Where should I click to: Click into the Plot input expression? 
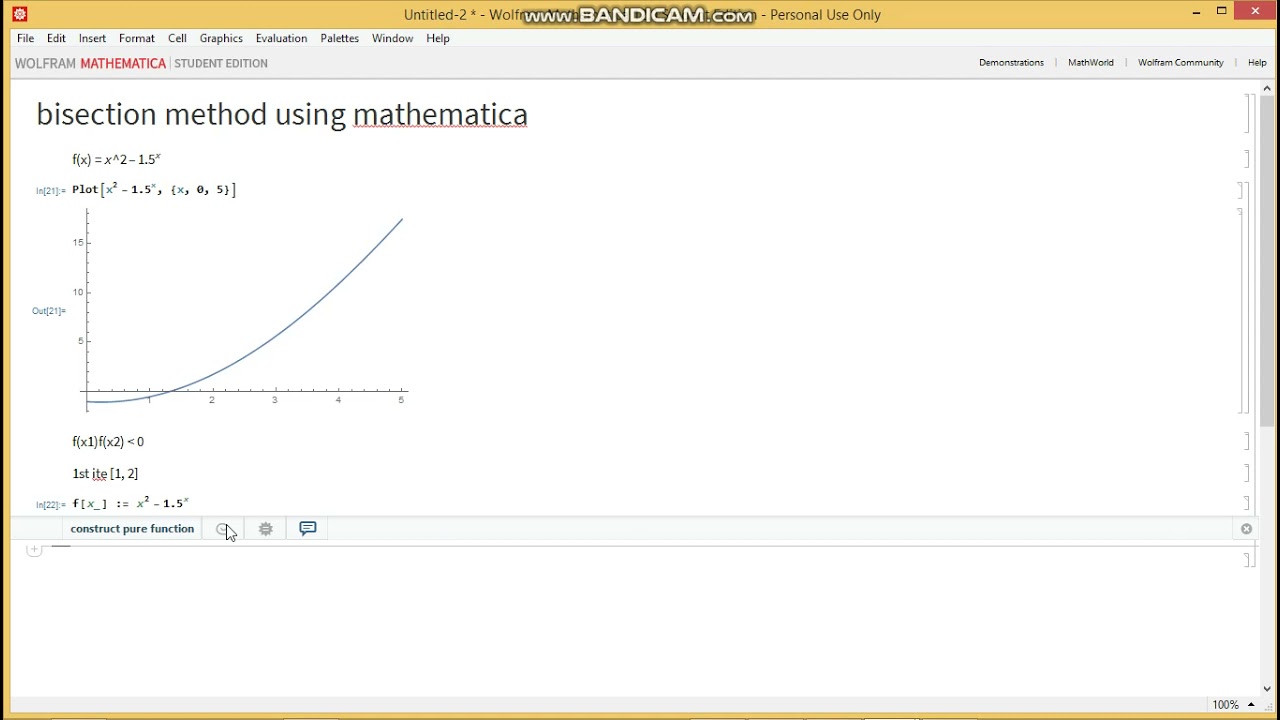click(x=154, y=189)
